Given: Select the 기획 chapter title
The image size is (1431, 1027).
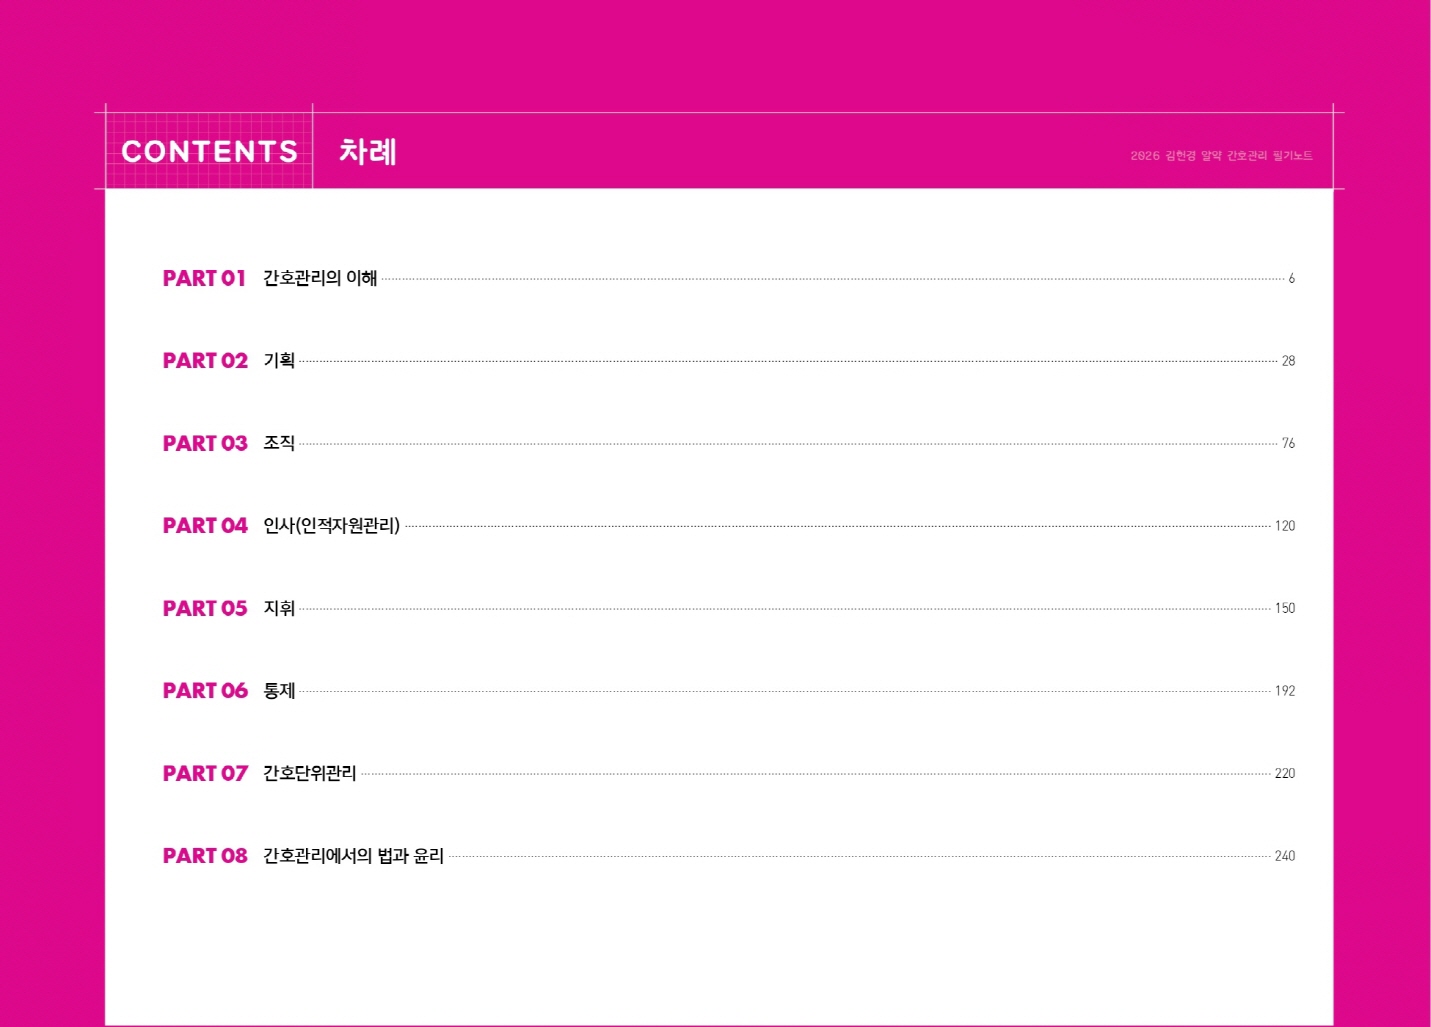Looking at the screenshot, I should (279, 361).
